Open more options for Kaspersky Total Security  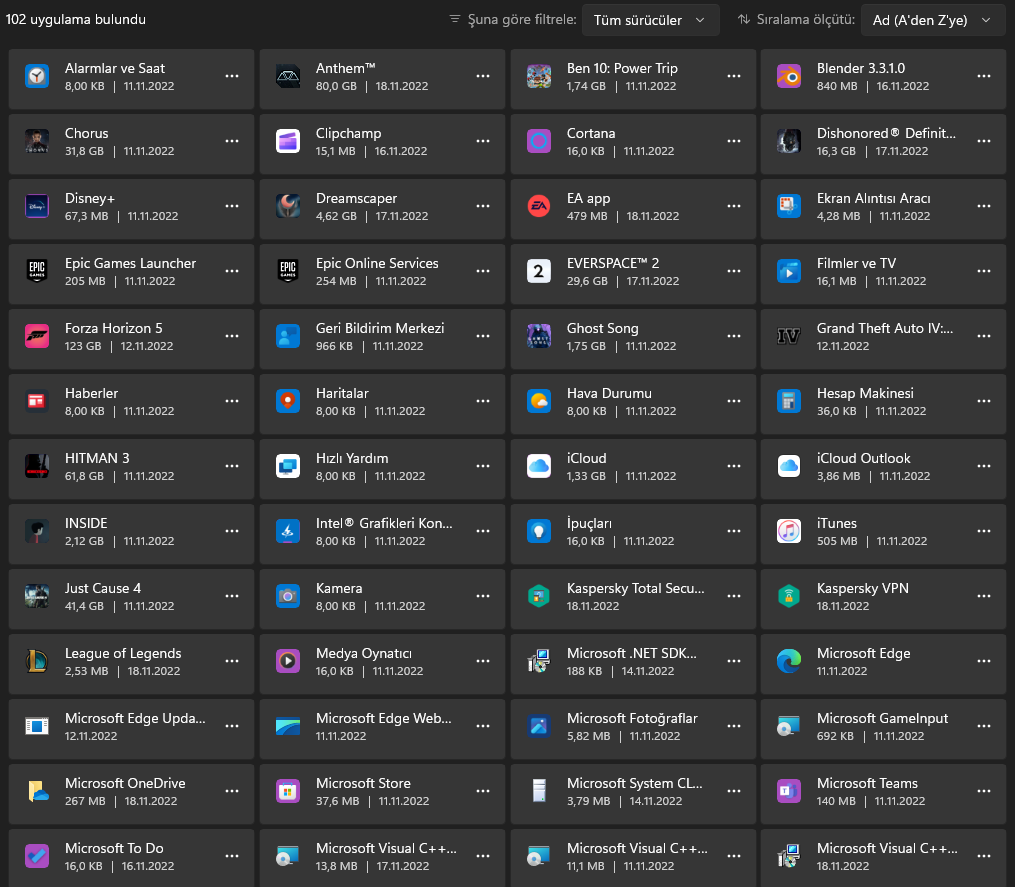(x=733, y=596)
